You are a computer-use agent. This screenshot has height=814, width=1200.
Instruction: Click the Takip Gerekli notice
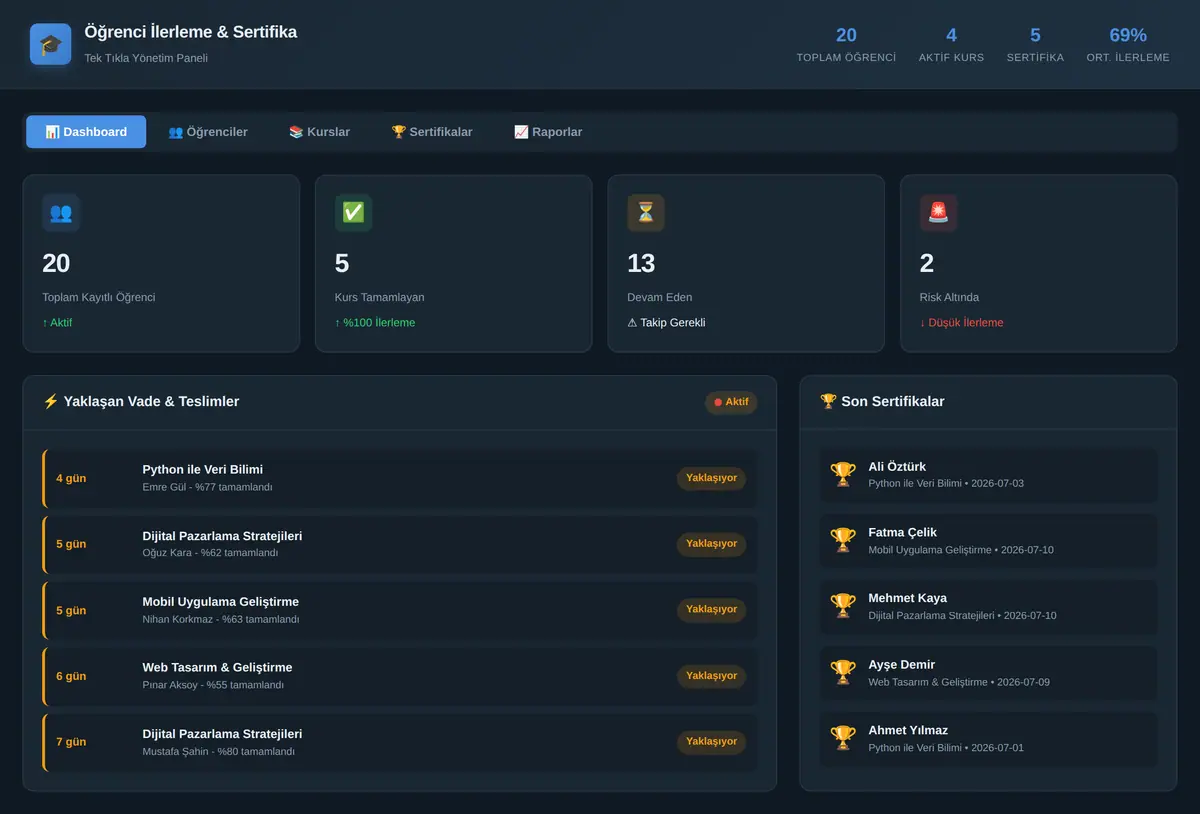click(x=666, y=323)
